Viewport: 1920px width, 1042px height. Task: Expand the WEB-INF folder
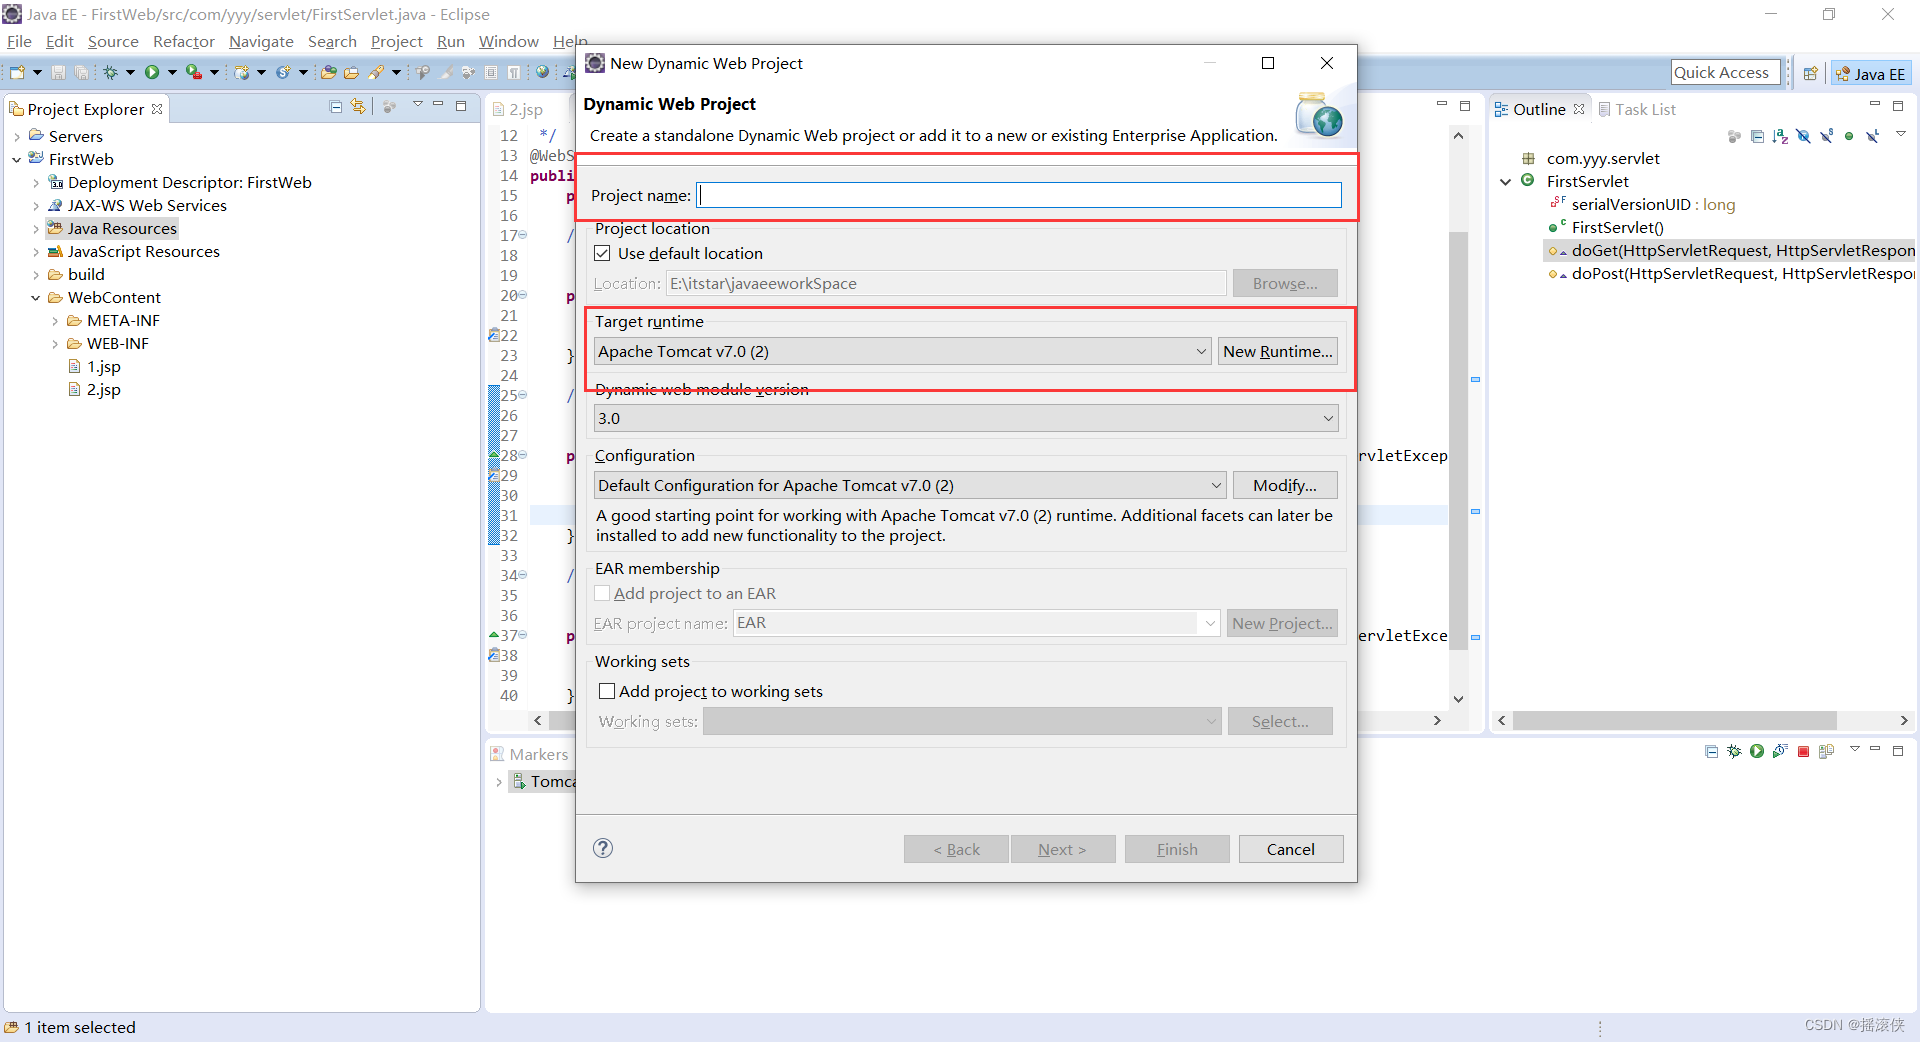click(x=55, y=343)
